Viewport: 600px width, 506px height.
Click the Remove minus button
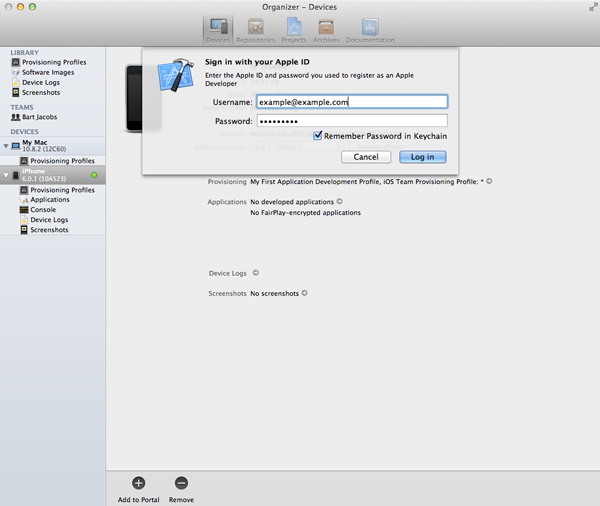tap(181, 483)
